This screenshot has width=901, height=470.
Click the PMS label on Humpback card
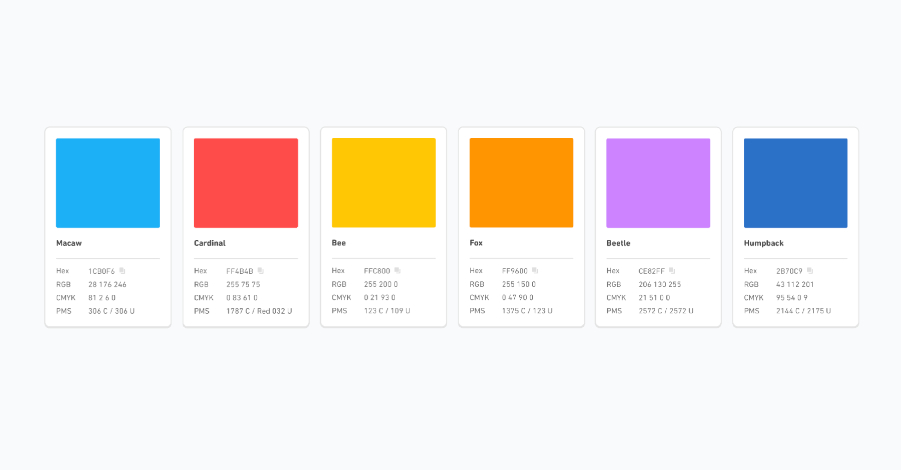[x=752, y=311]
